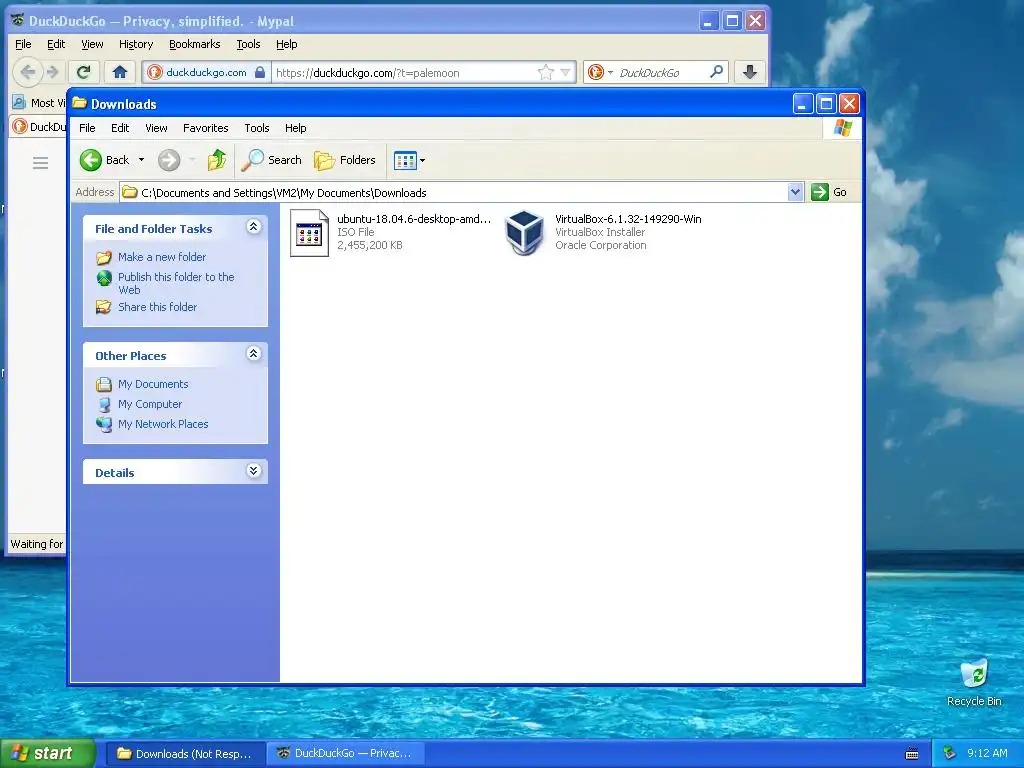Screen dimensions: 1024x768
Task: Open the View menu in Mypal browser
Action: click(92, 44)
